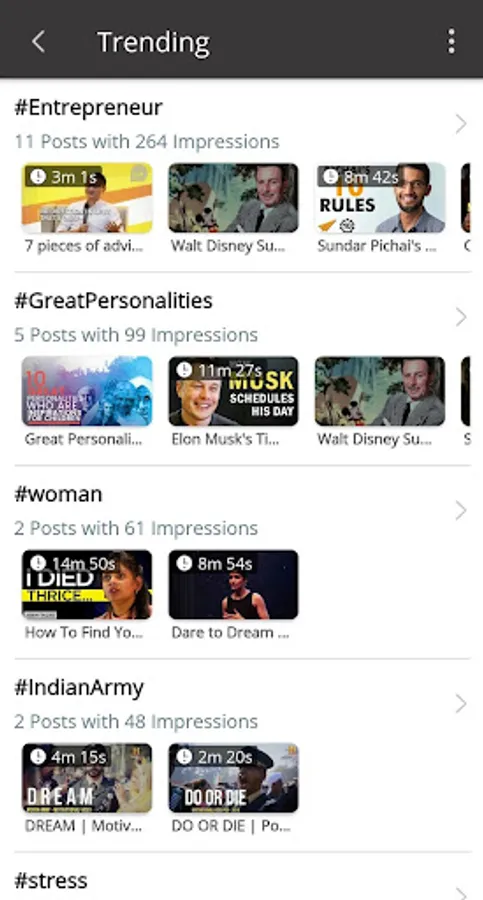Expand the #IndianArmy section chevron
The height and width of the screenshot is (900, 483).
click(461, 704)
